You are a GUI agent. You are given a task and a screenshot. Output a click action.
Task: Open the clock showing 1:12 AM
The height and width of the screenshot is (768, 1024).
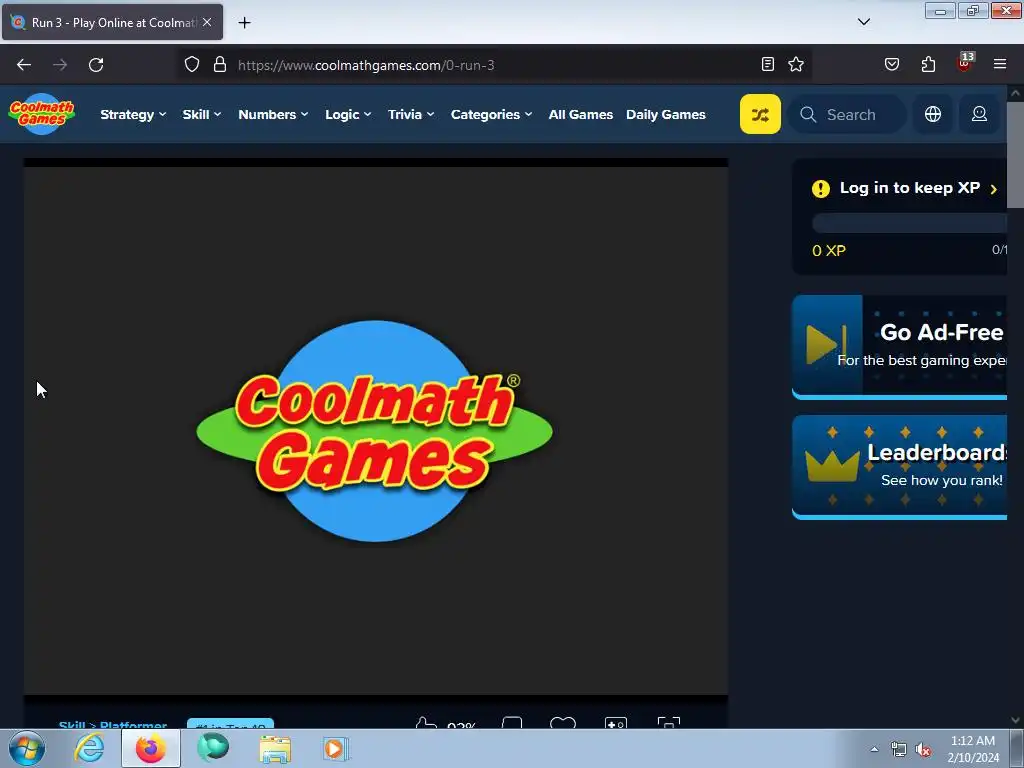(x=973, y=749)
